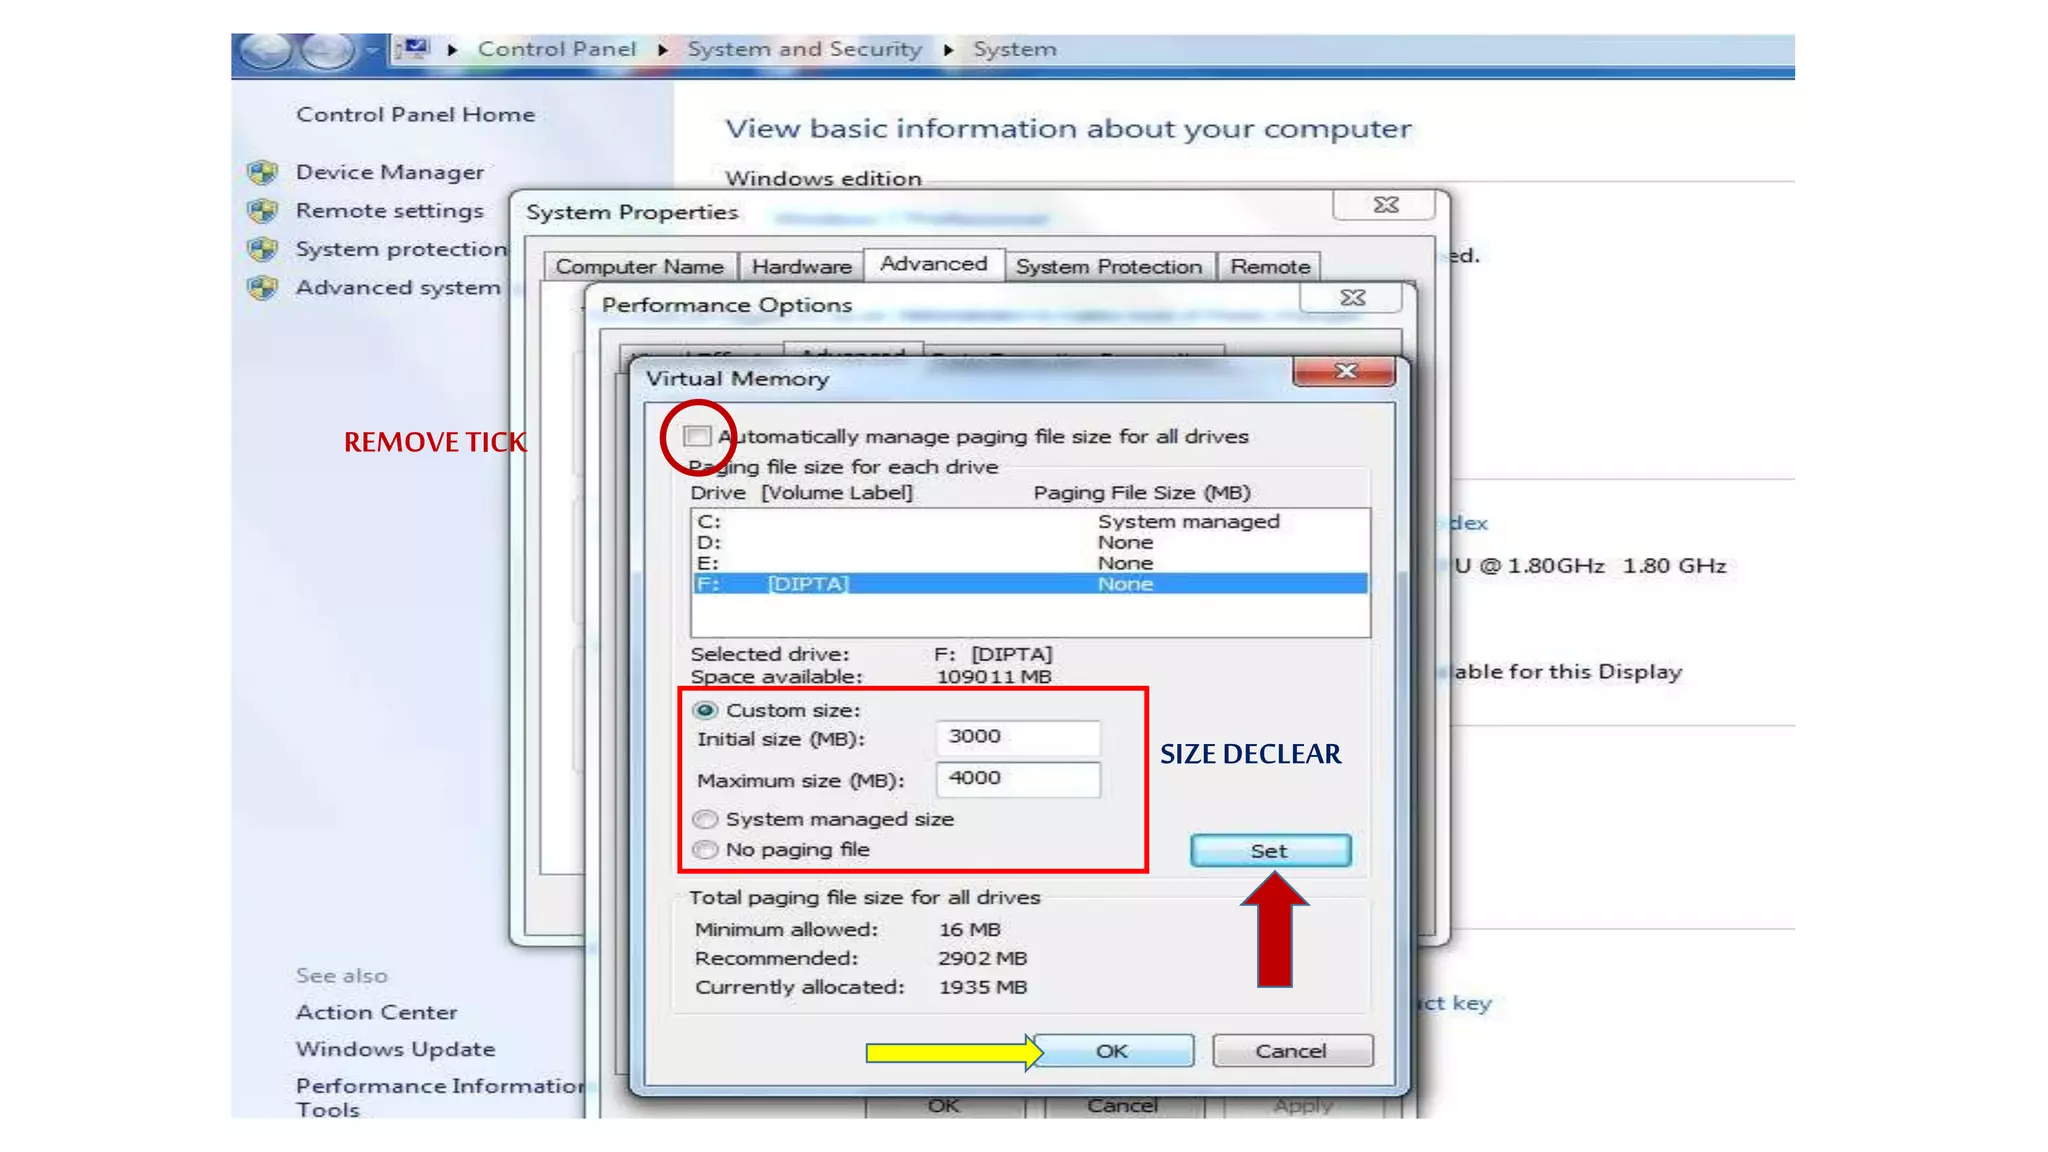Open System protection link in sidebar
The width and height of the screenshot is (2048, 1152).
[402, 249]
